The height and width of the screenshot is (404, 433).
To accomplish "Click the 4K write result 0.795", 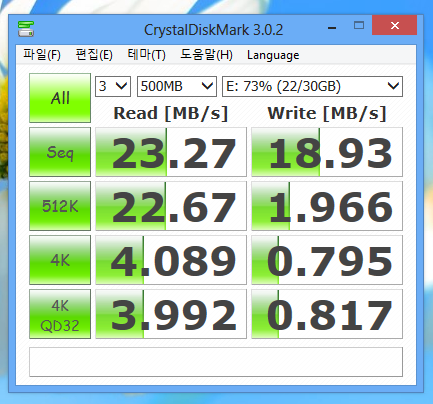I will [x=327, y=260].
